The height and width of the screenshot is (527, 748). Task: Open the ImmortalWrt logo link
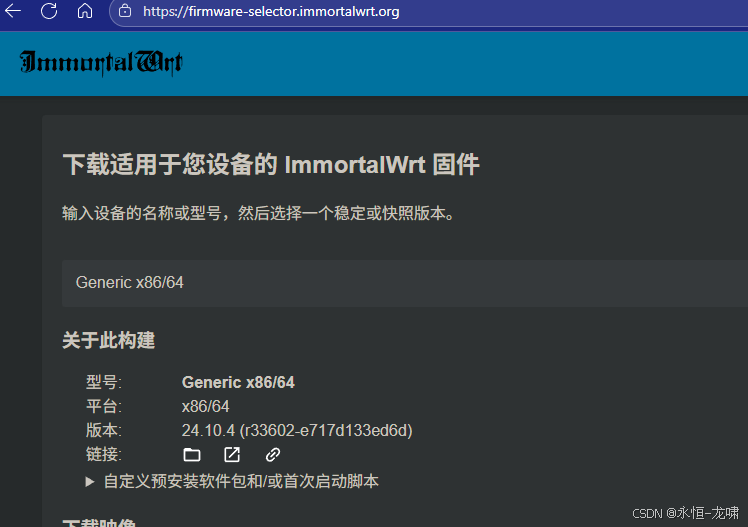pos(101,62)
